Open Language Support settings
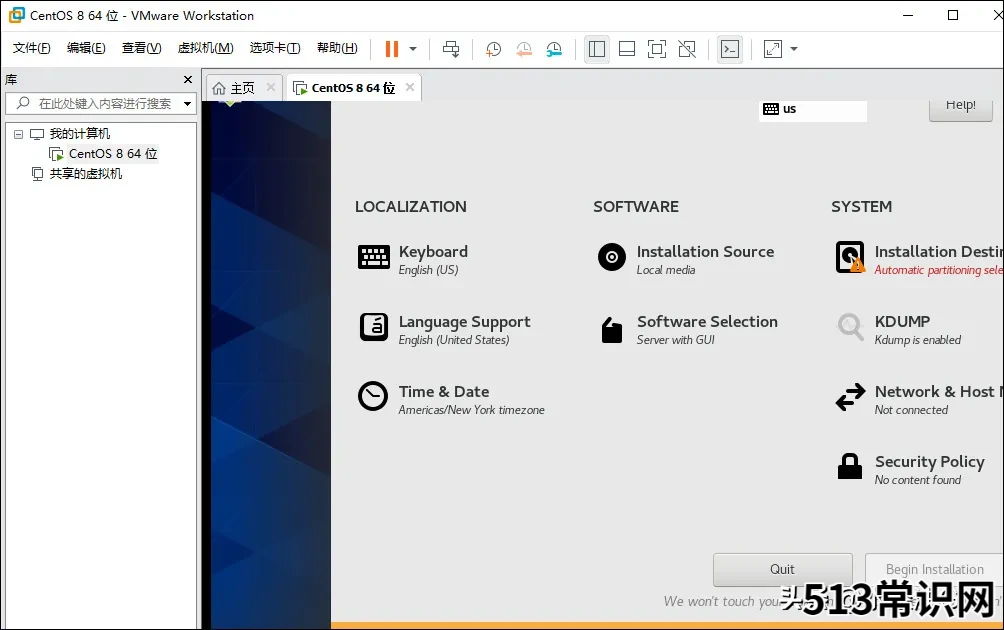Image resolution: width=1004 pixels, height=630 pixels. 445,329
